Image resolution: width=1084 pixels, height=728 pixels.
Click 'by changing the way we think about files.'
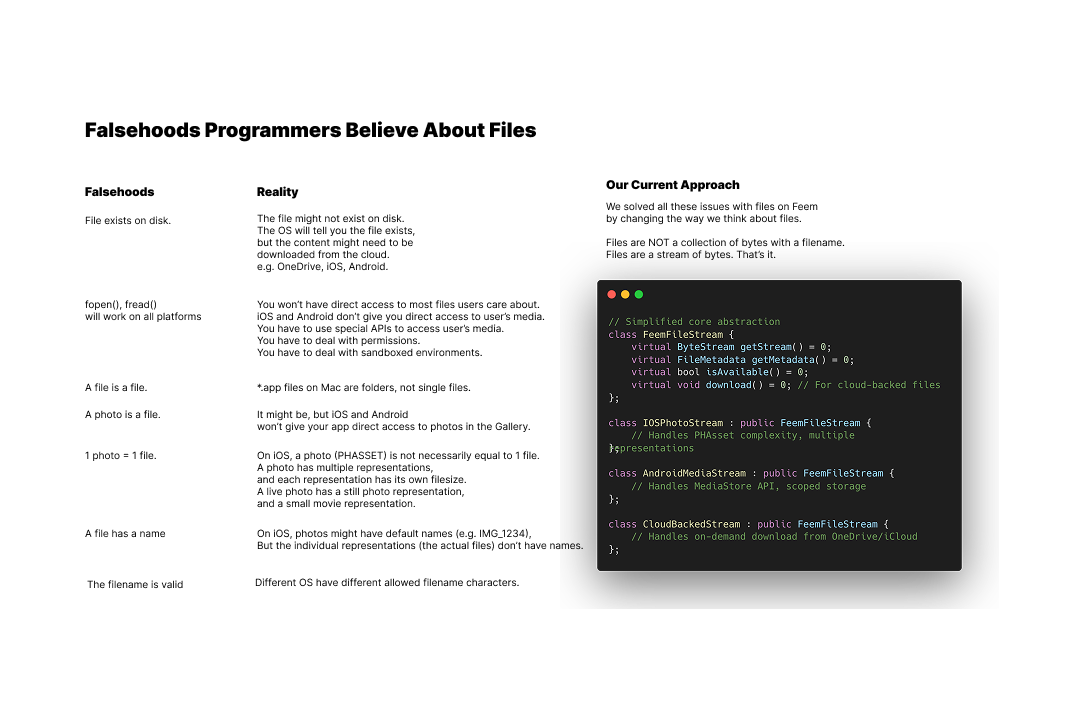click(704, 218)
